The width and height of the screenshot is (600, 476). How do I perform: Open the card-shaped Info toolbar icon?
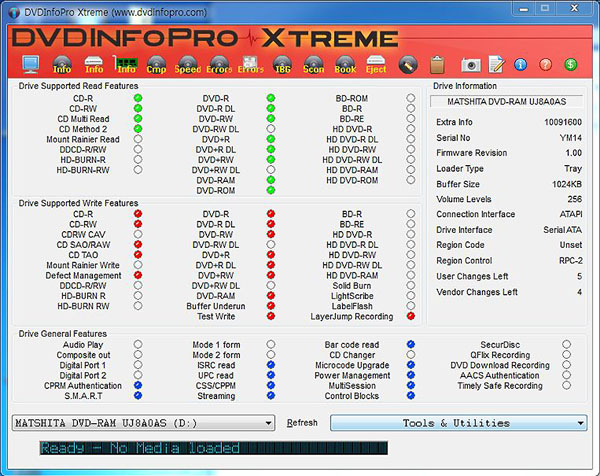click(126, 64)
